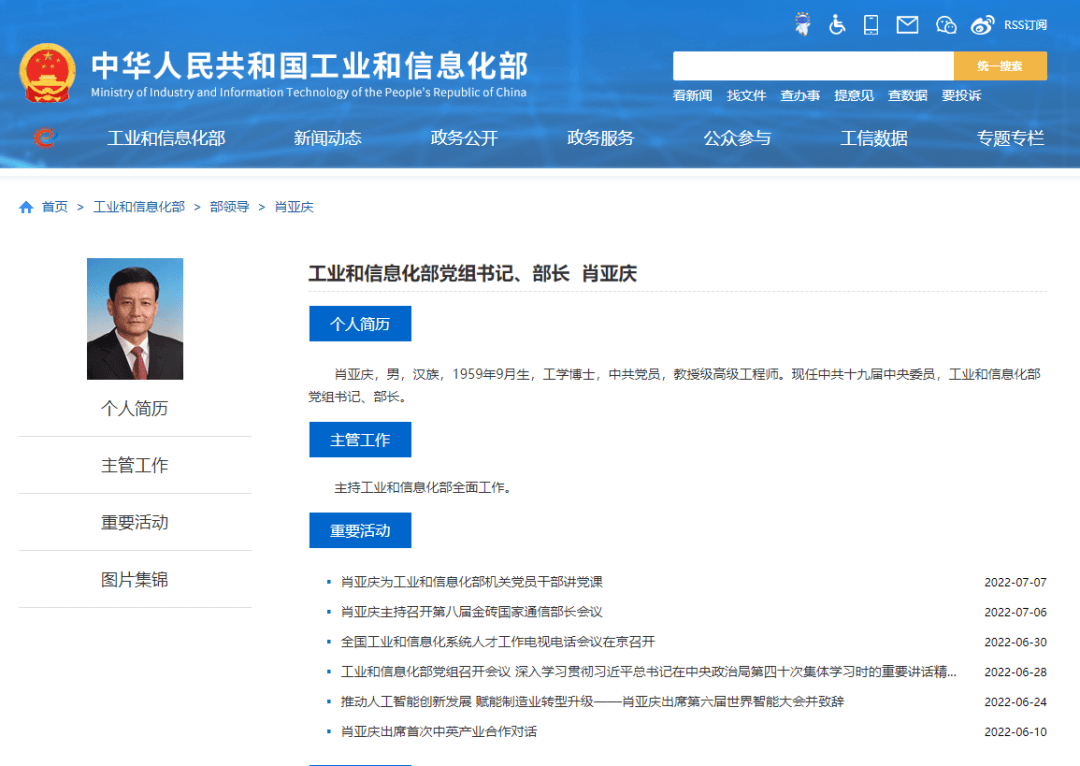Click the national emblem logo
Viewport: 1080px width, 766px height.
47,73
